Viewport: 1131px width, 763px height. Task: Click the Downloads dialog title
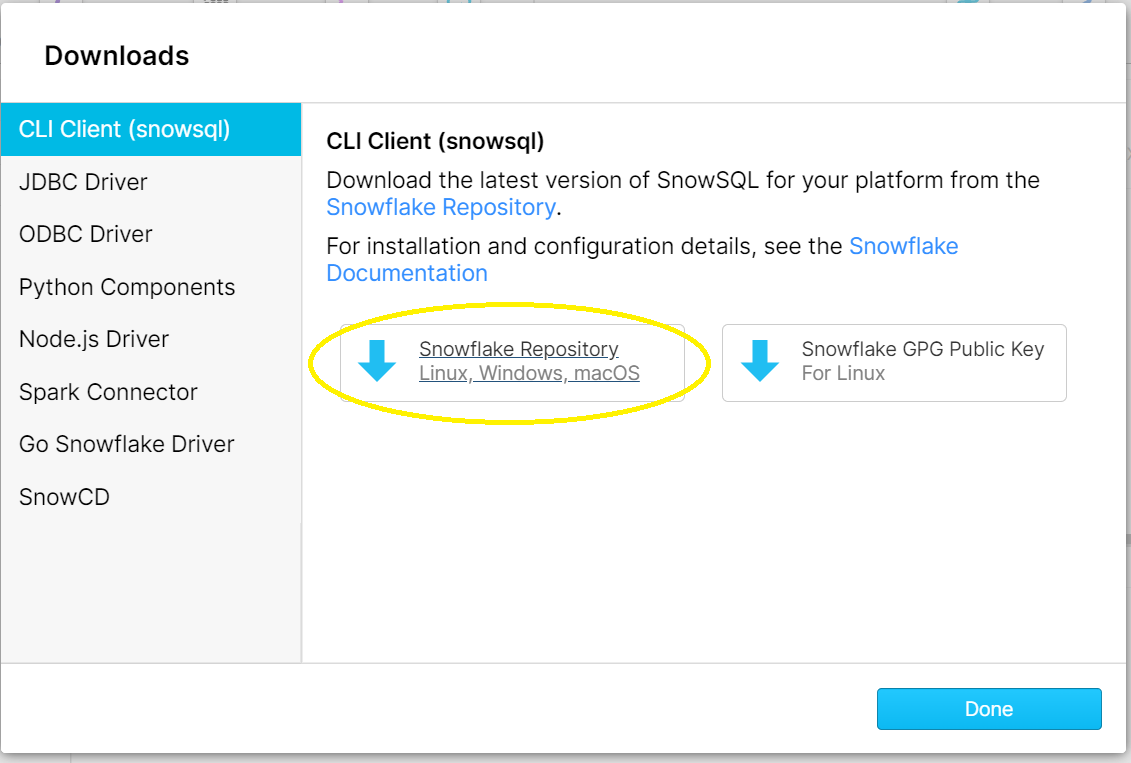[x=116, y=56]
